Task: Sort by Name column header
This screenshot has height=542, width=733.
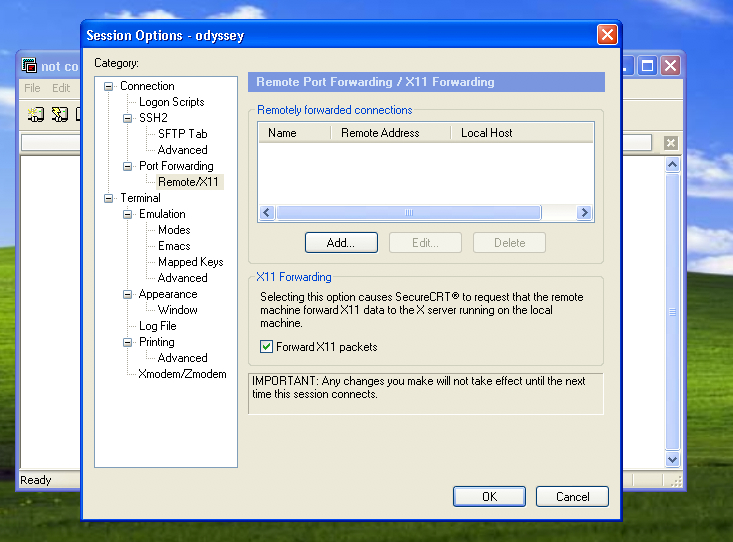Action: pos(294,133)
